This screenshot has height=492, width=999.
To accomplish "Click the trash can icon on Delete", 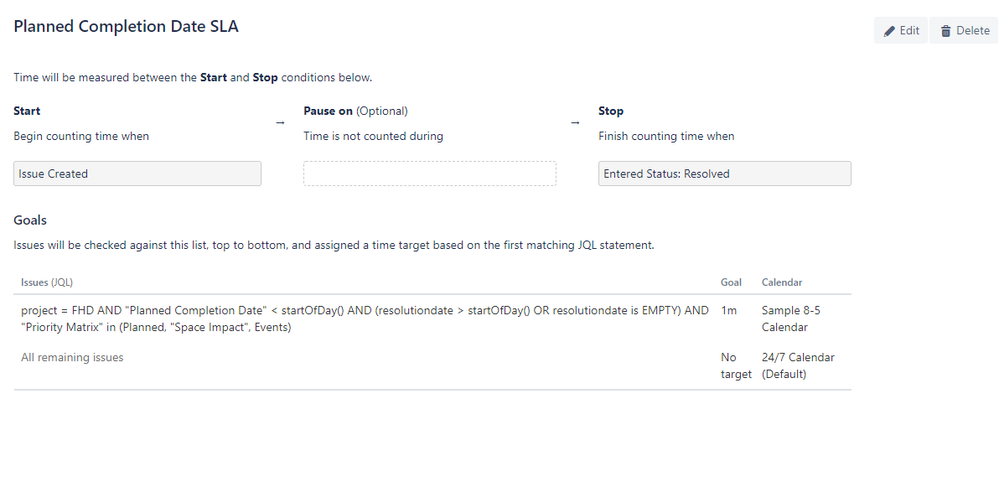I will pos(946,31).
